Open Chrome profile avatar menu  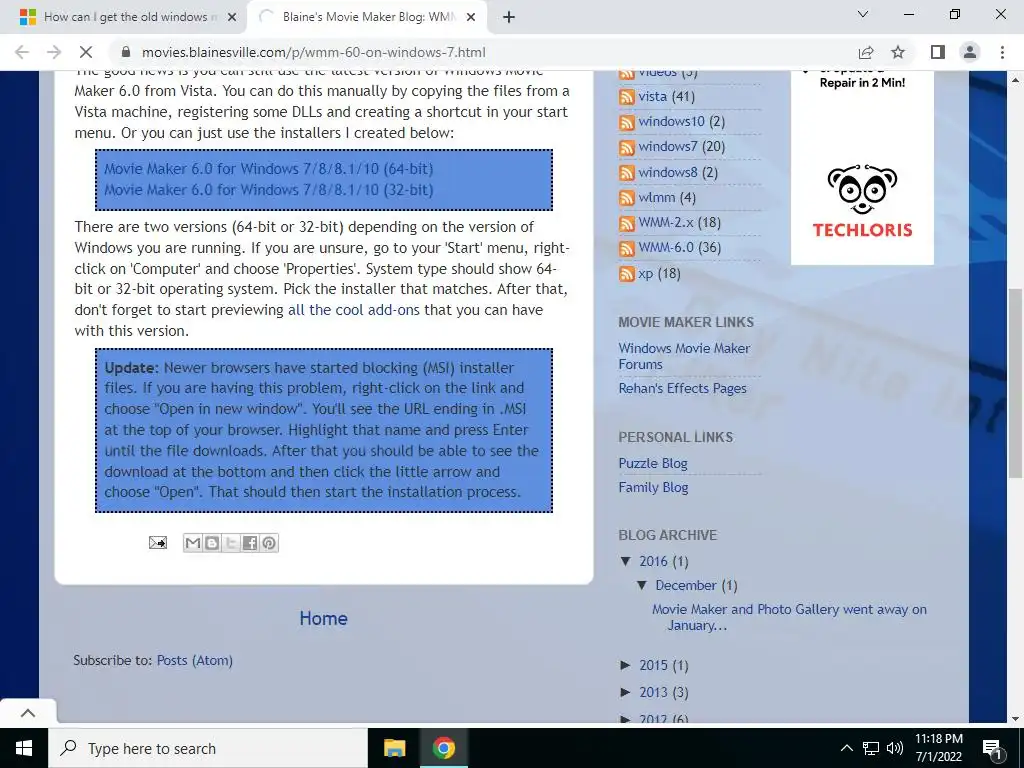(x=970, y=52)
